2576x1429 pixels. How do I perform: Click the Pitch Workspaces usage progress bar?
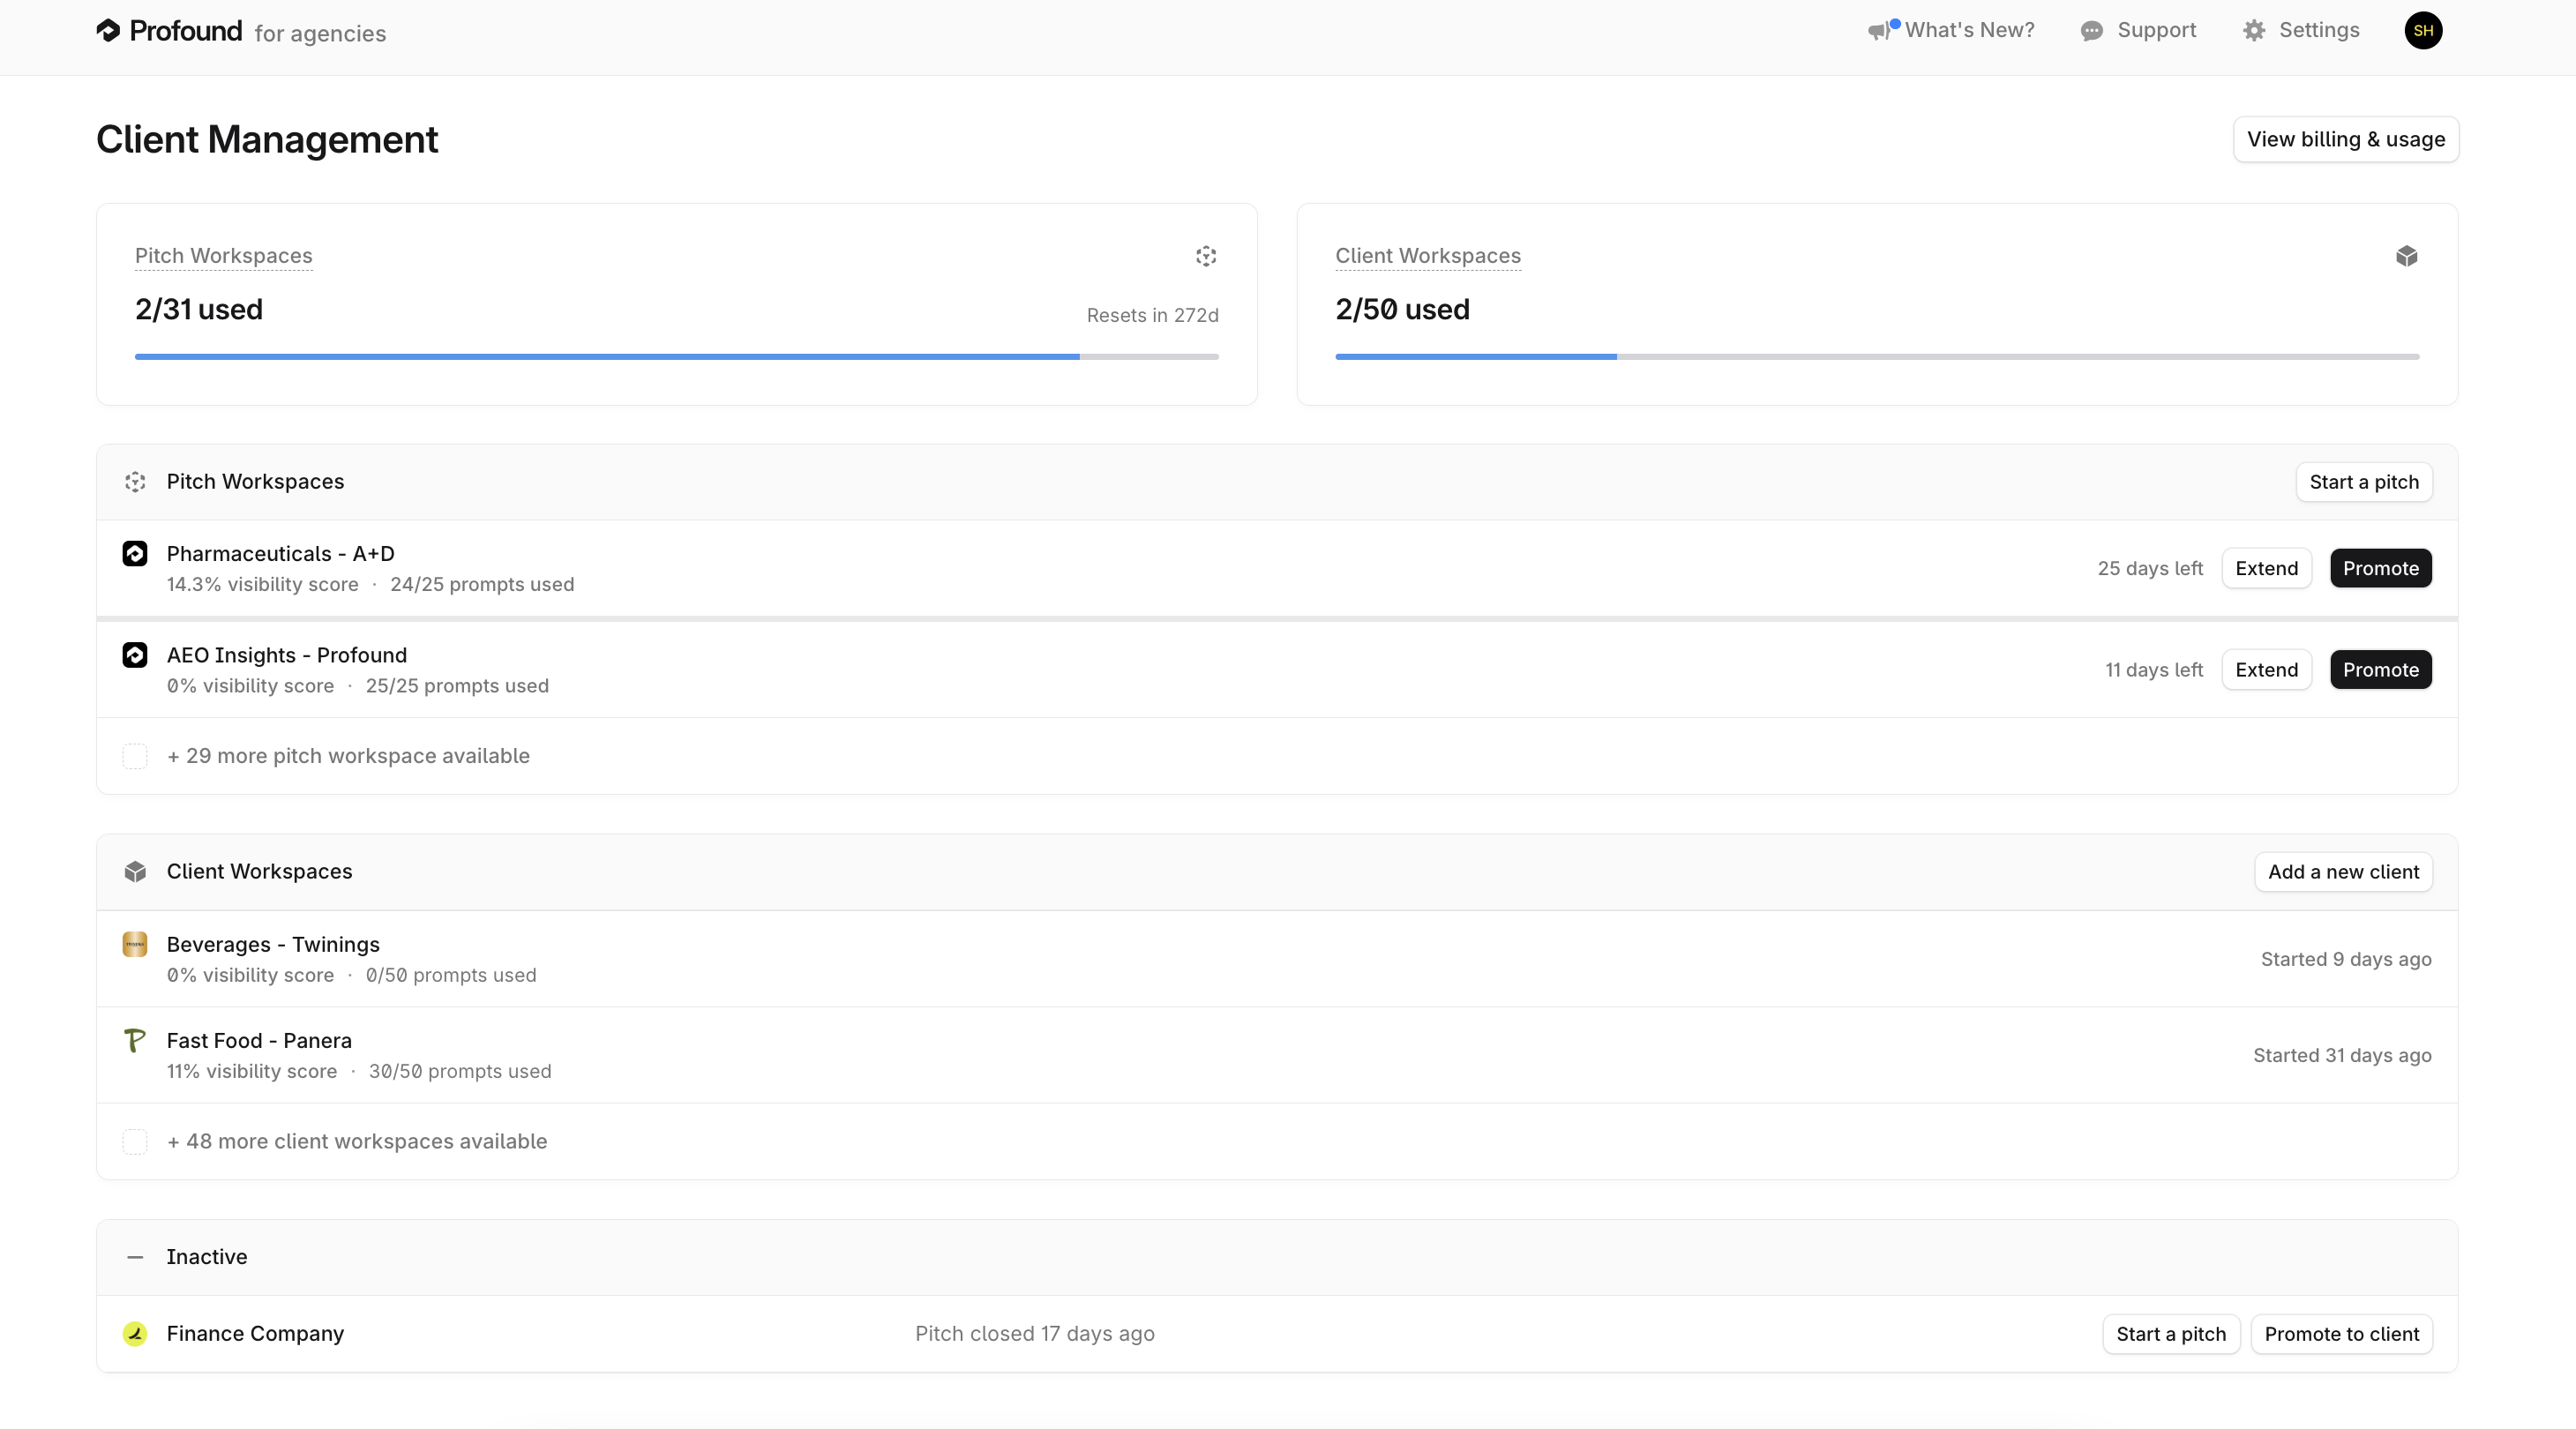click(677, 356)
